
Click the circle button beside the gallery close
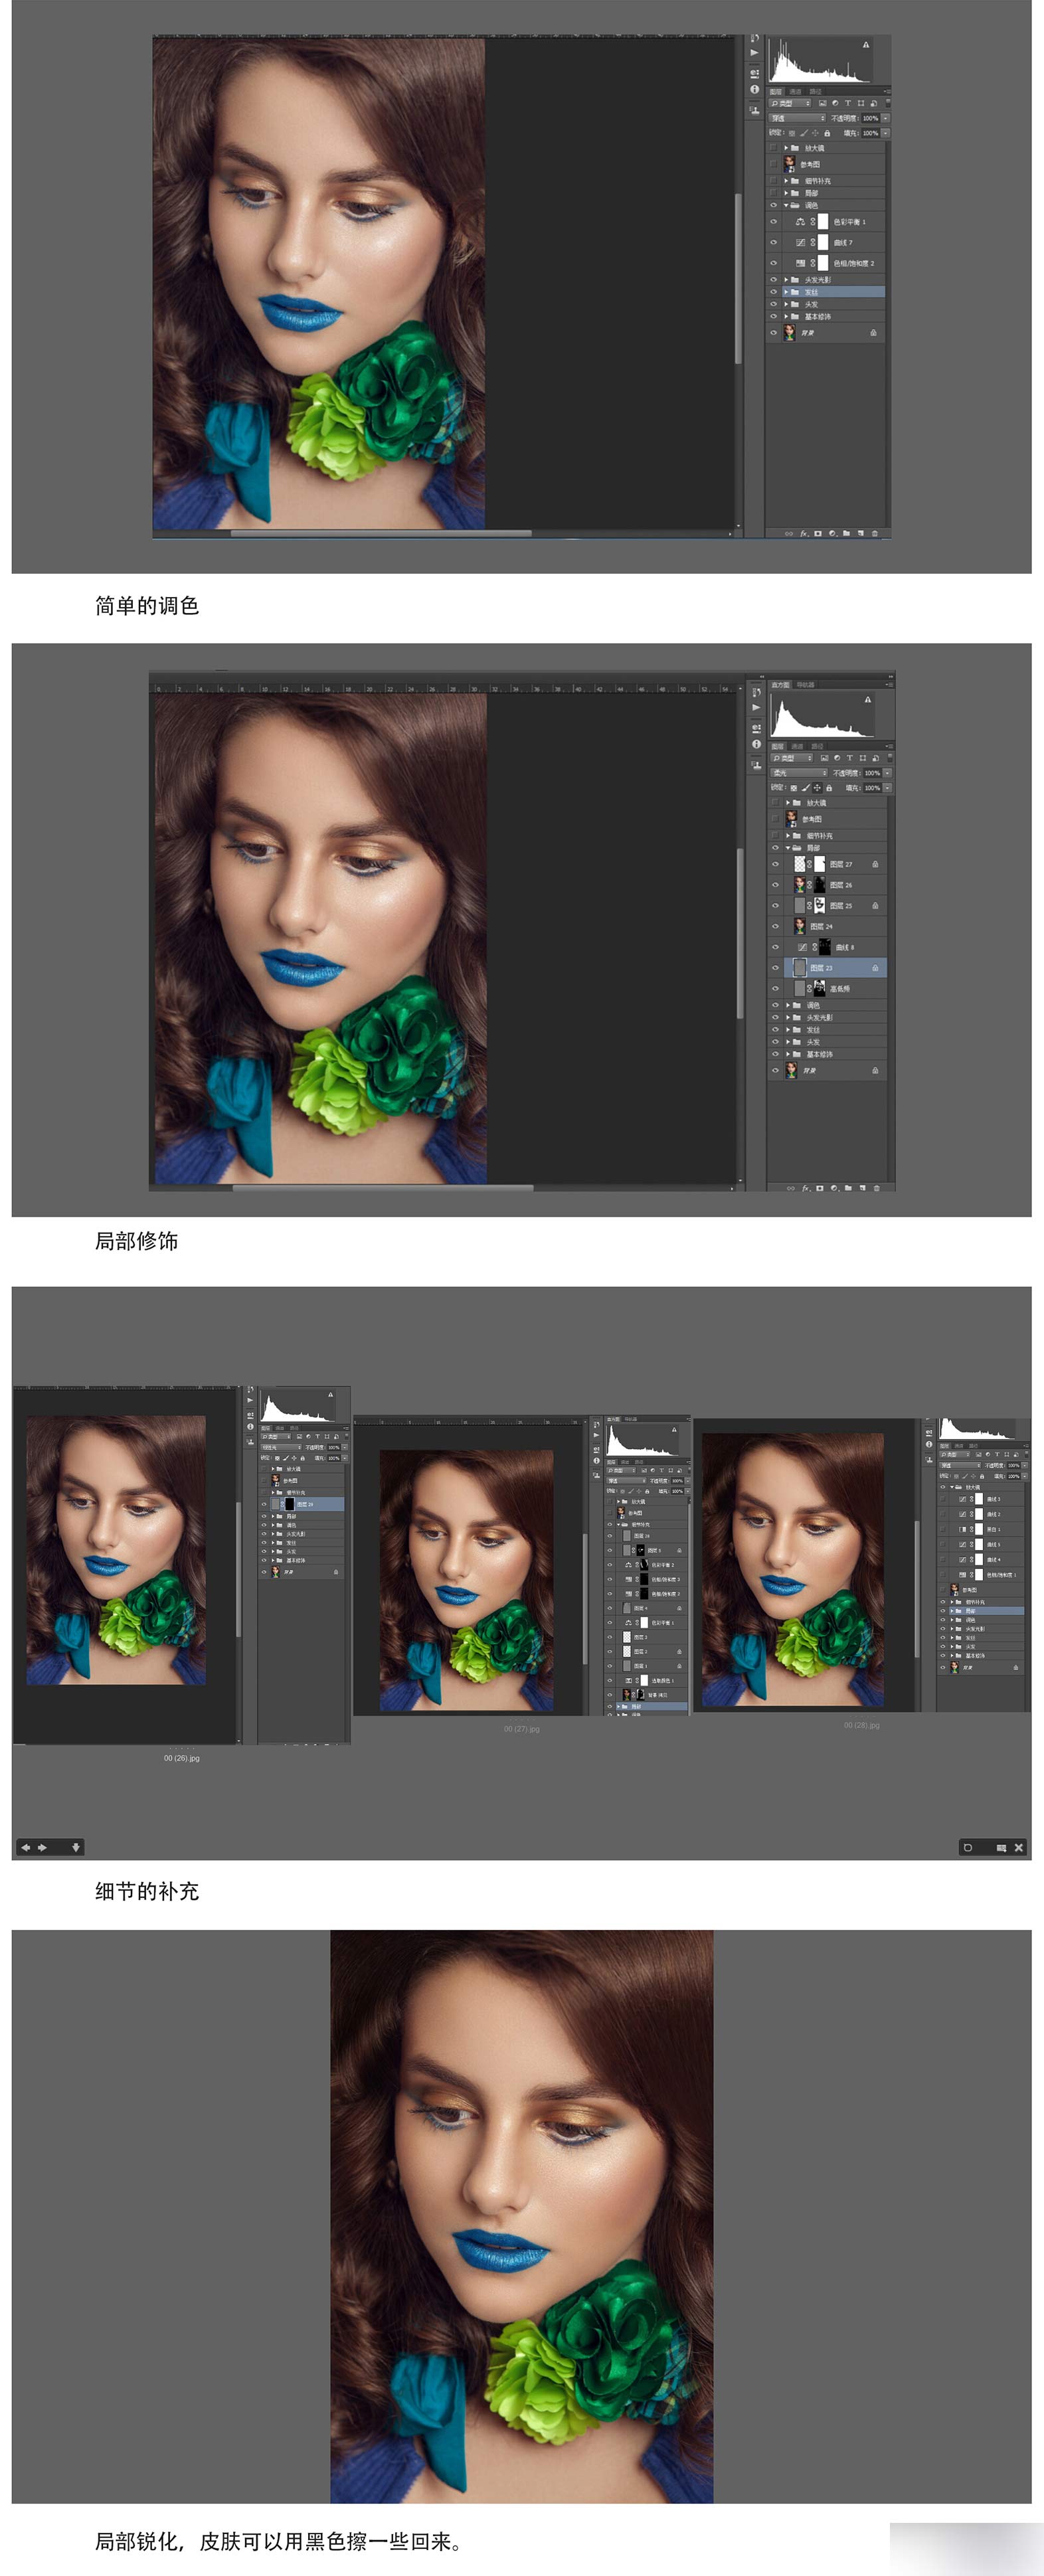coord(967,1847)
